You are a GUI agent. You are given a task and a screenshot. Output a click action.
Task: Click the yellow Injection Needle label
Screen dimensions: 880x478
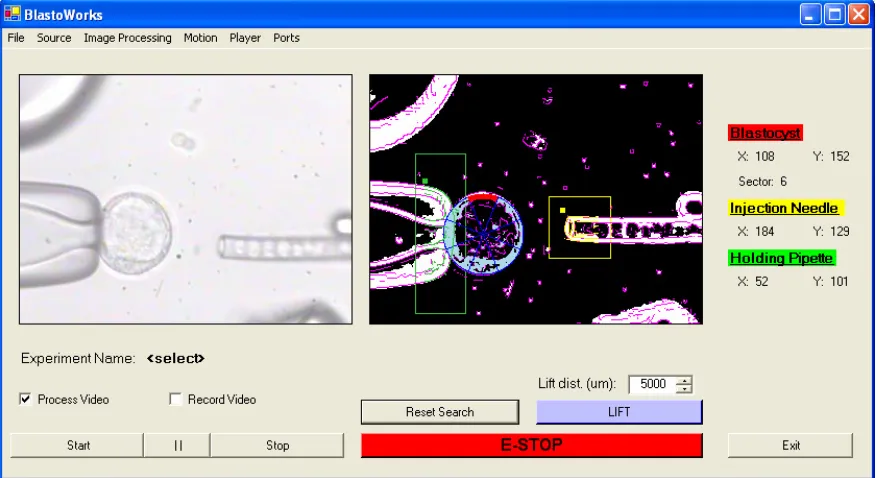785,208
